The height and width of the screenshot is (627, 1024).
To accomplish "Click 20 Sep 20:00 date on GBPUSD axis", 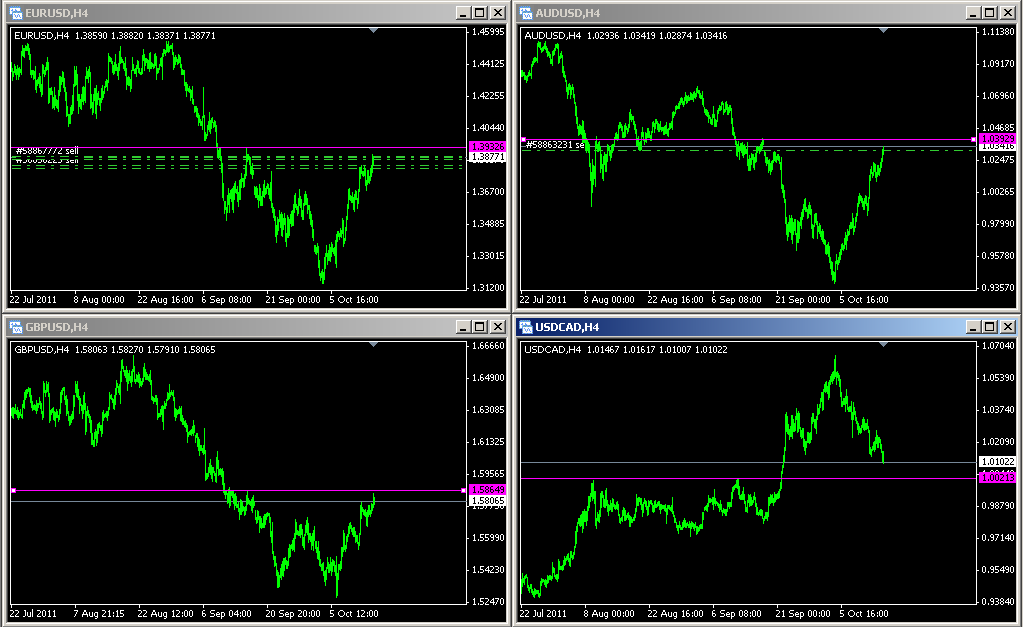I will [293, 614].
